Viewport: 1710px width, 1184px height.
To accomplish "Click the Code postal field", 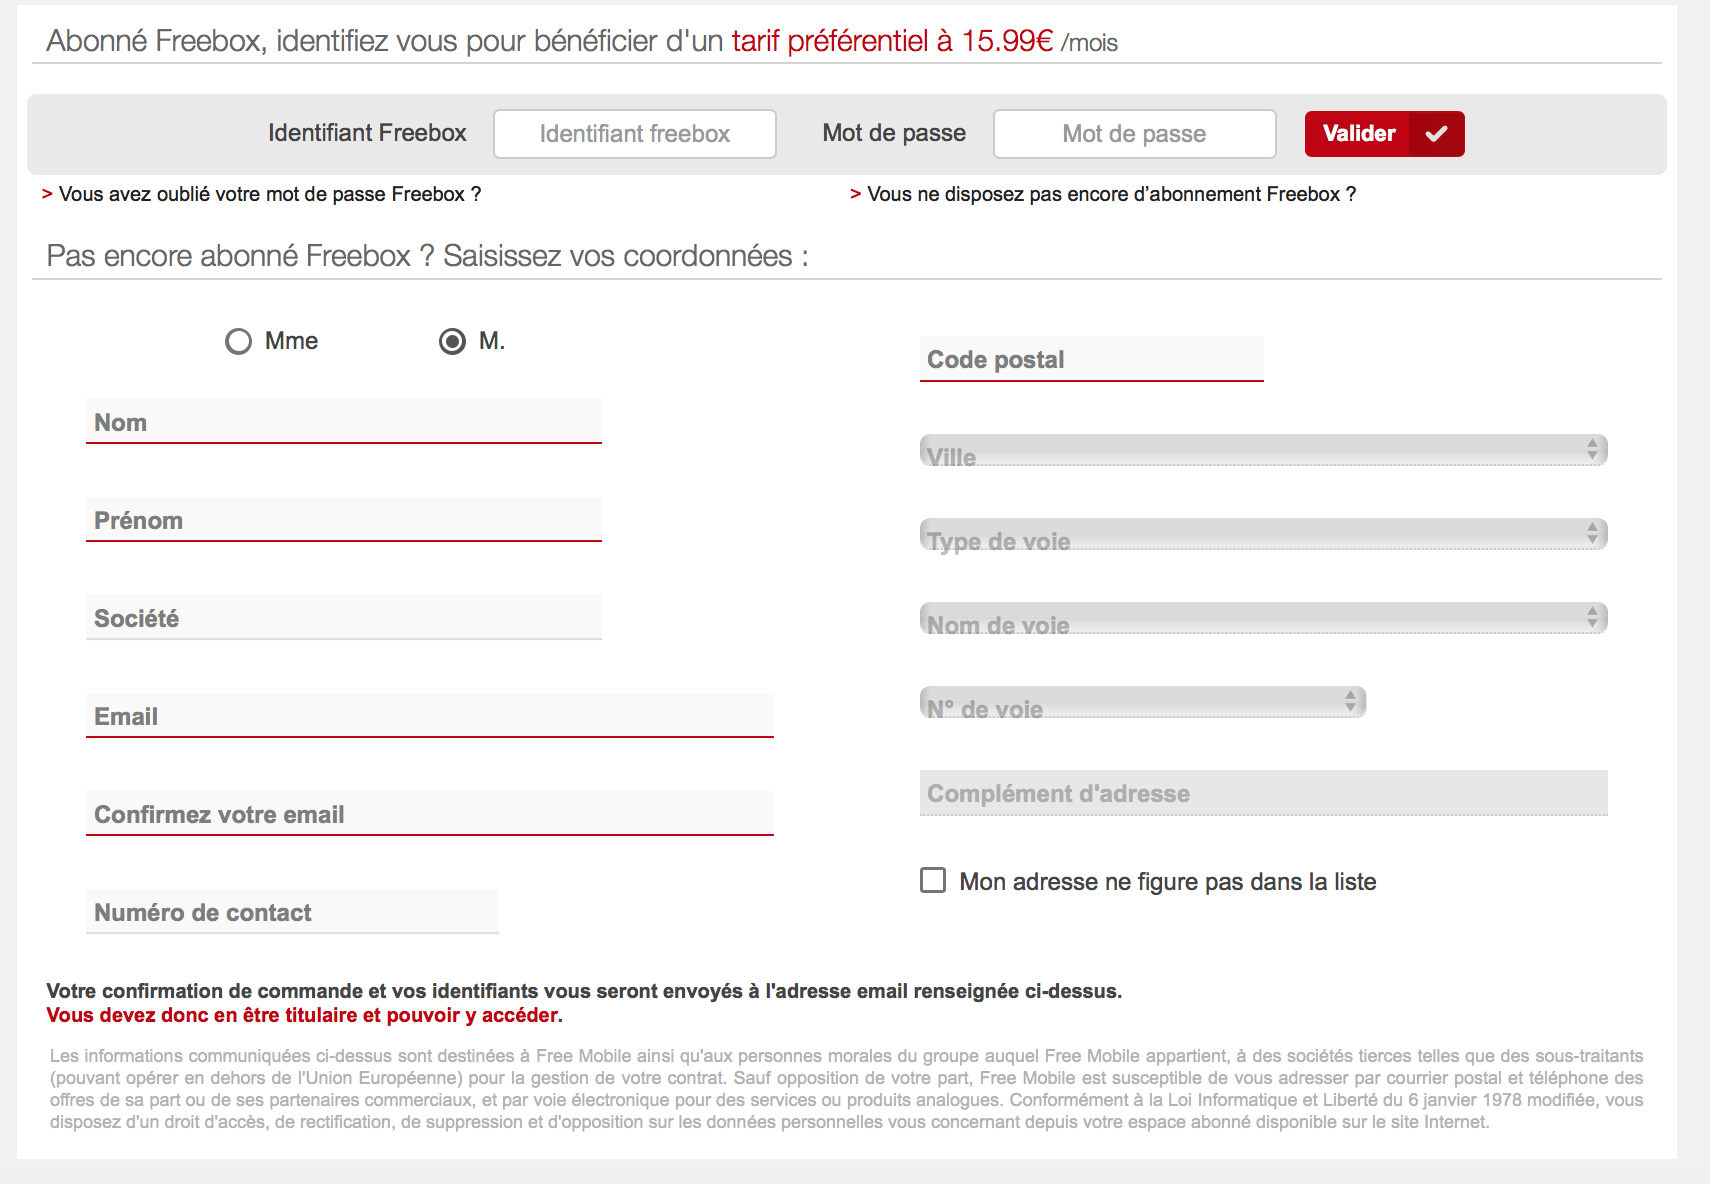I will [1091, 359].
